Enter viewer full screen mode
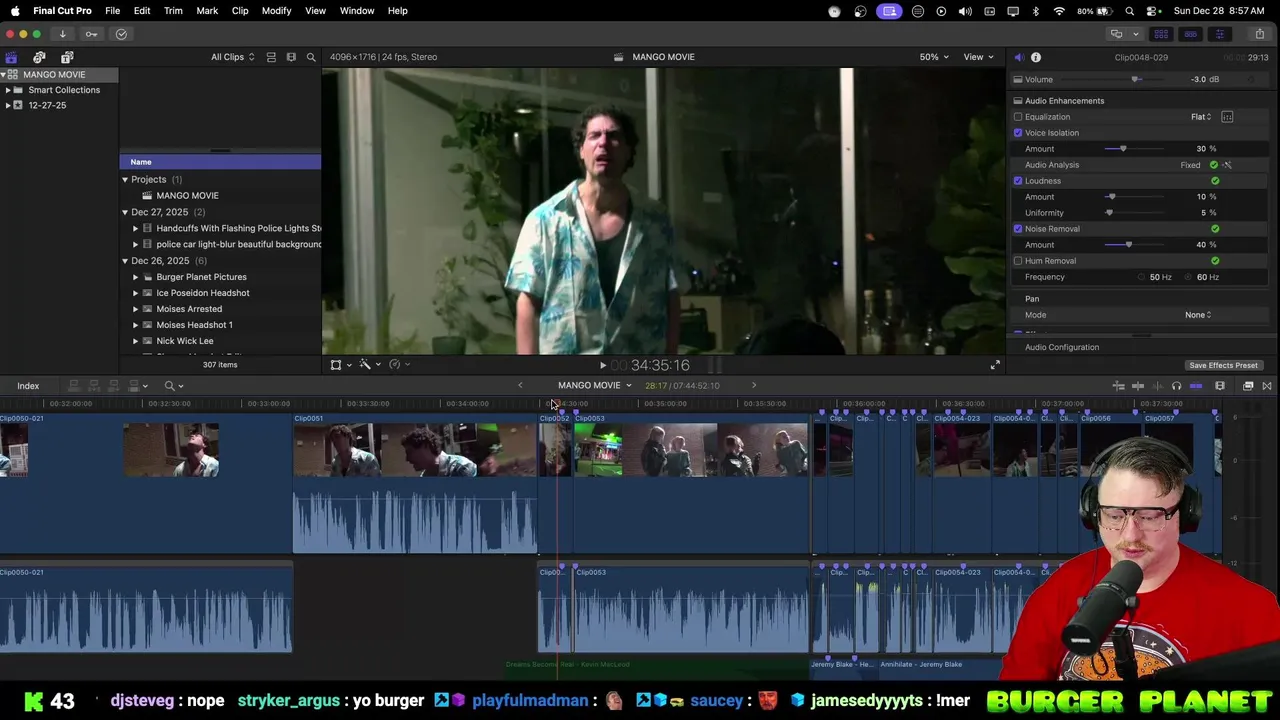This screenshot has width=1280, height=720. click(995, 365)
